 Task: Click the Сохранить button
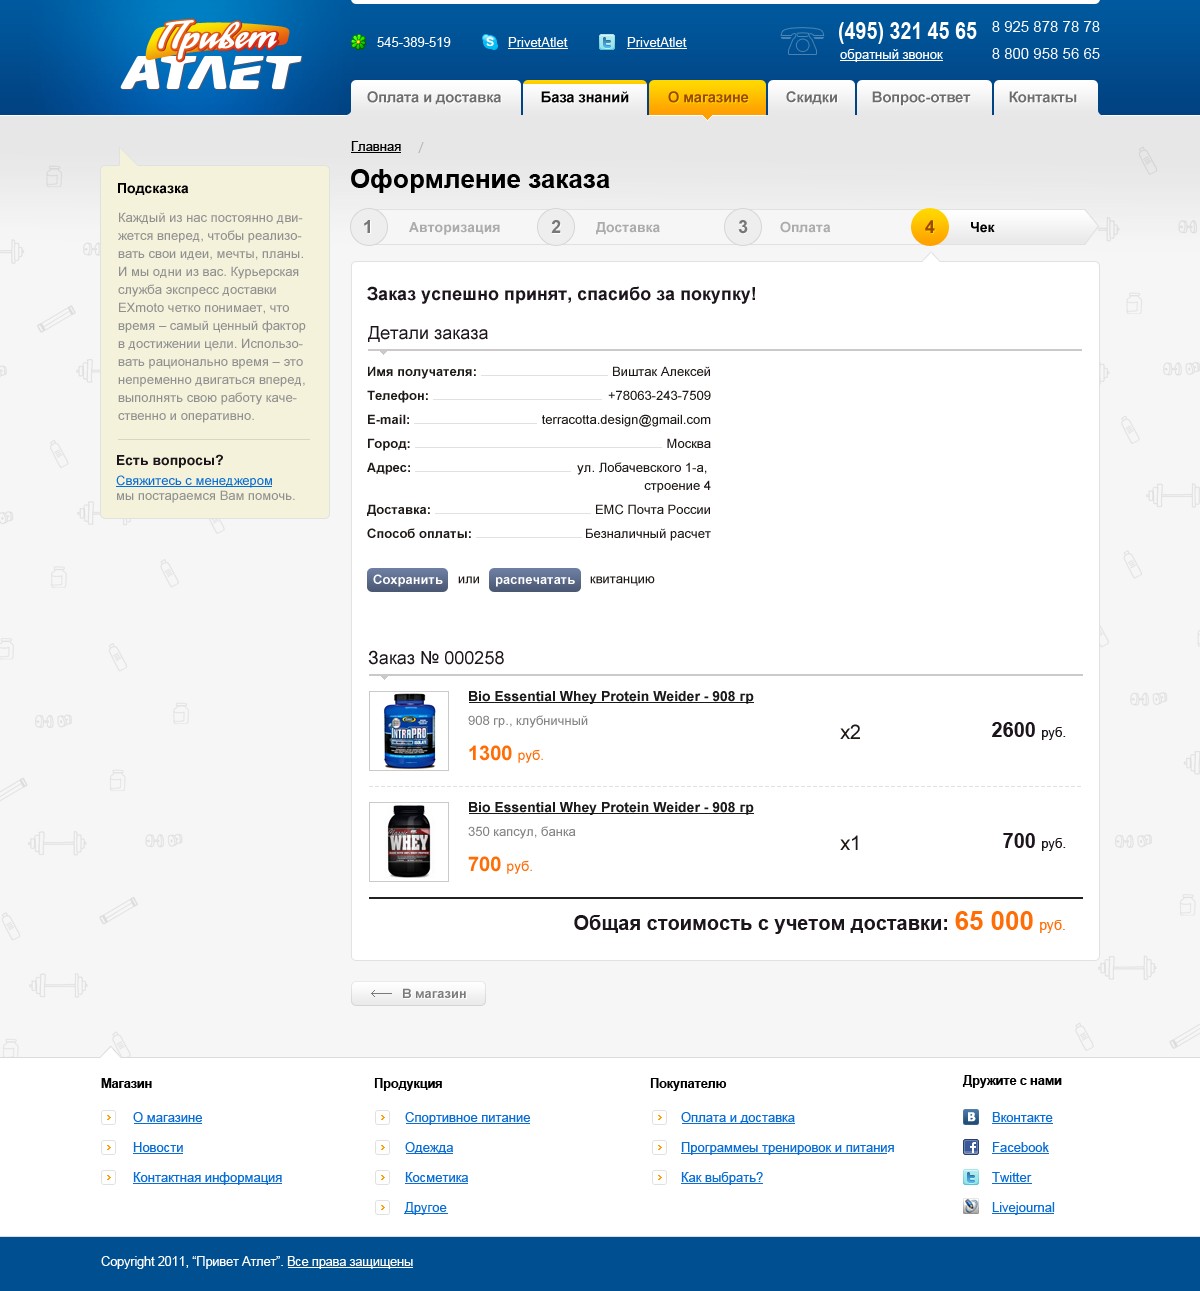(407, 580)
